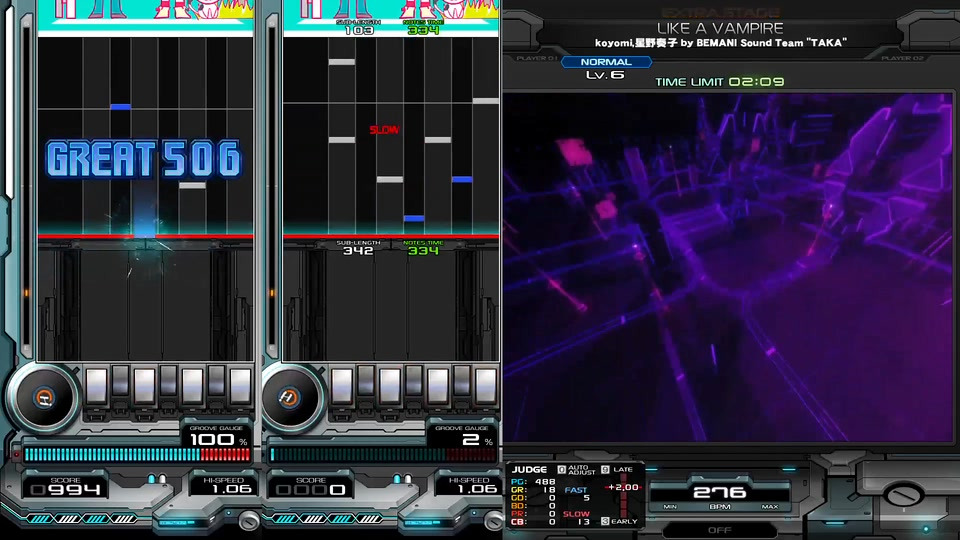Image resolution: width=960 pixels, height=540 pixels.
Task: Click the Lv.6 level label
Action: pyautogui.click(x=605, y=75)
